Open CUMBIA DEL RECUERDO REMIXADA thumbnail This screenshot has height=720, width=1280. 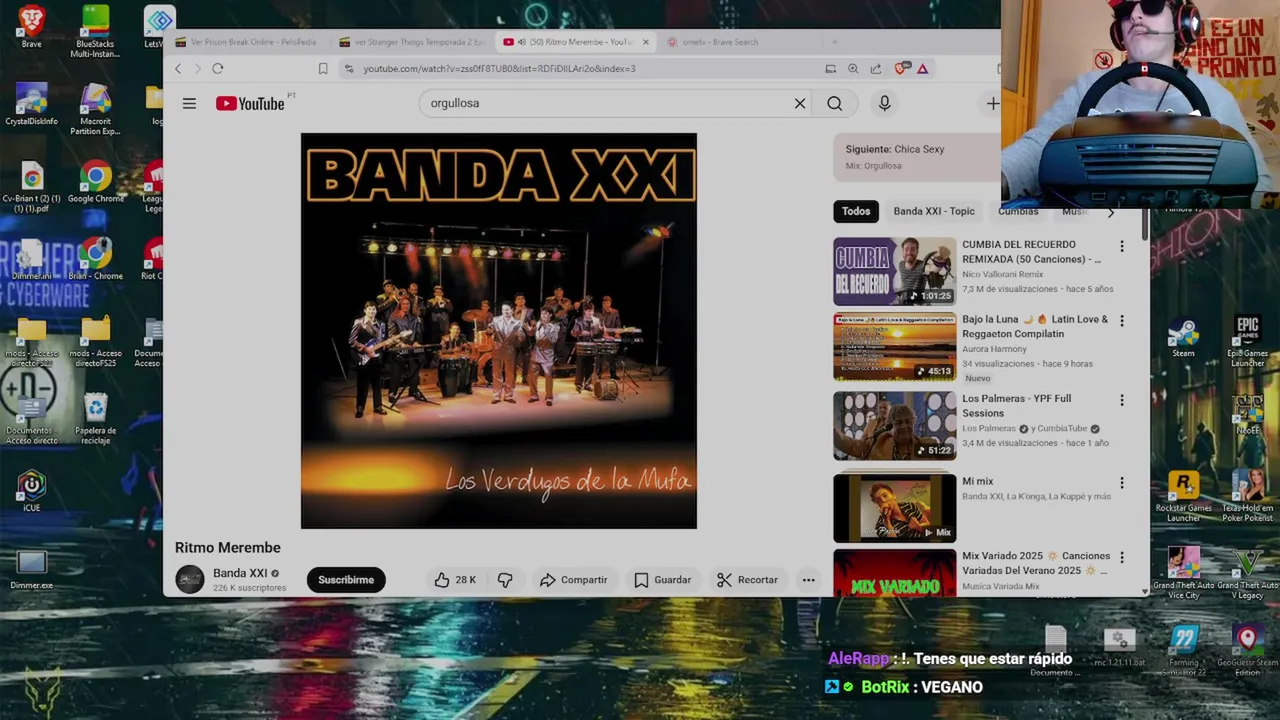pyautogui.click(x=895, y=271)
